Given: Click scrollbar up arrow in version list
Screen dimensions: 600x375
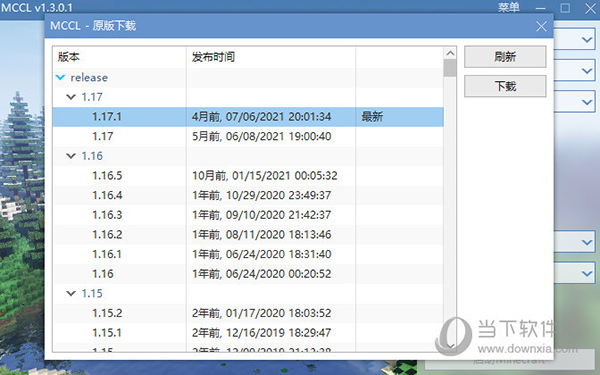Looking at the screenshot, I should pyautogui.click(x=450, y=53).
